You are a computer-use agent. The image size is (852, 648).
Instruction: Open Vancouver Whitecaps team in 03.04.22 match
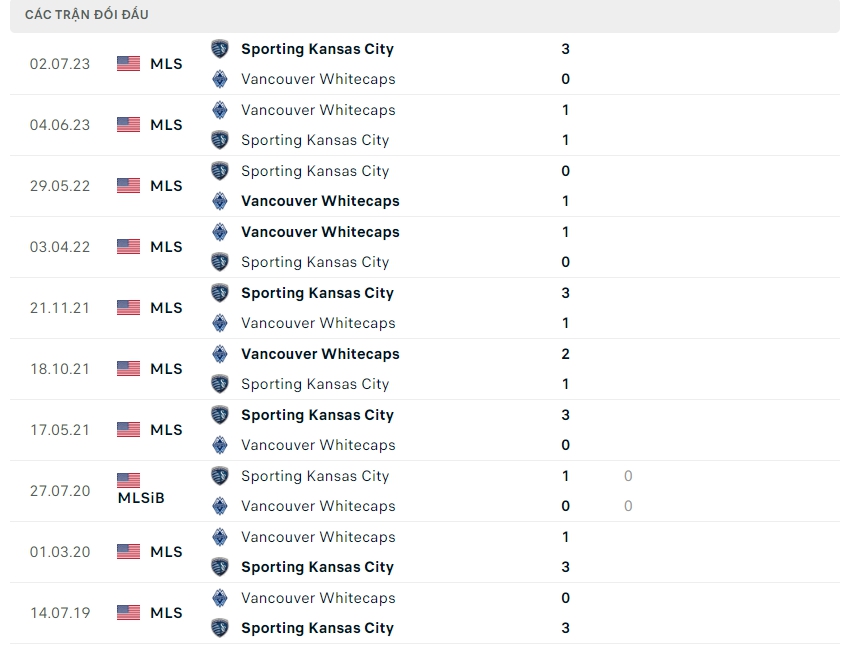click(320, 232)
